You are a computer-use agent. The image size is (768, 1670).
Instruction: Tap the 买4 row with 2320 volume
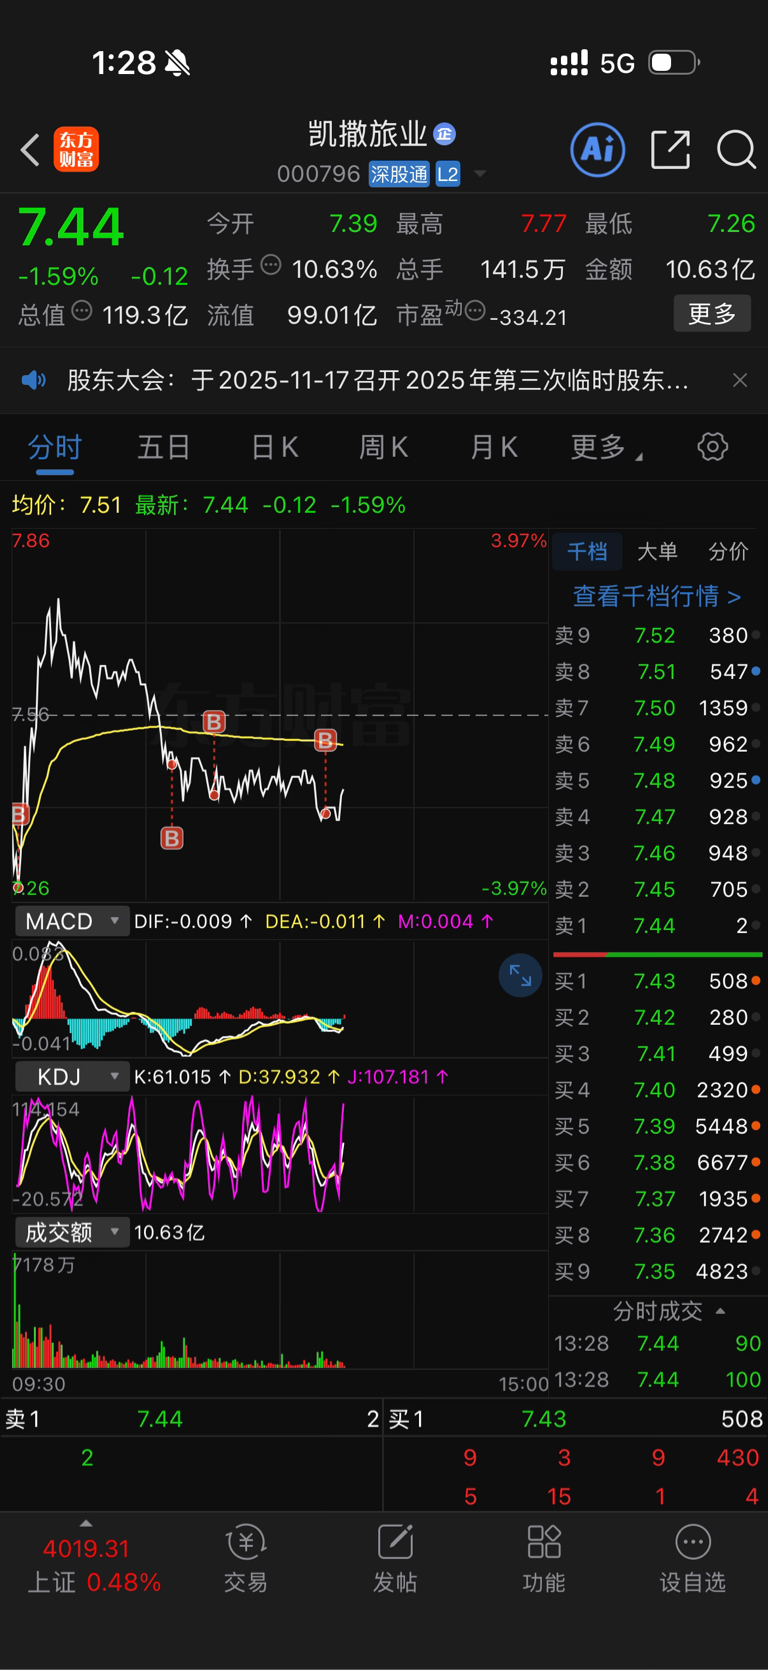pos(658,1090)
